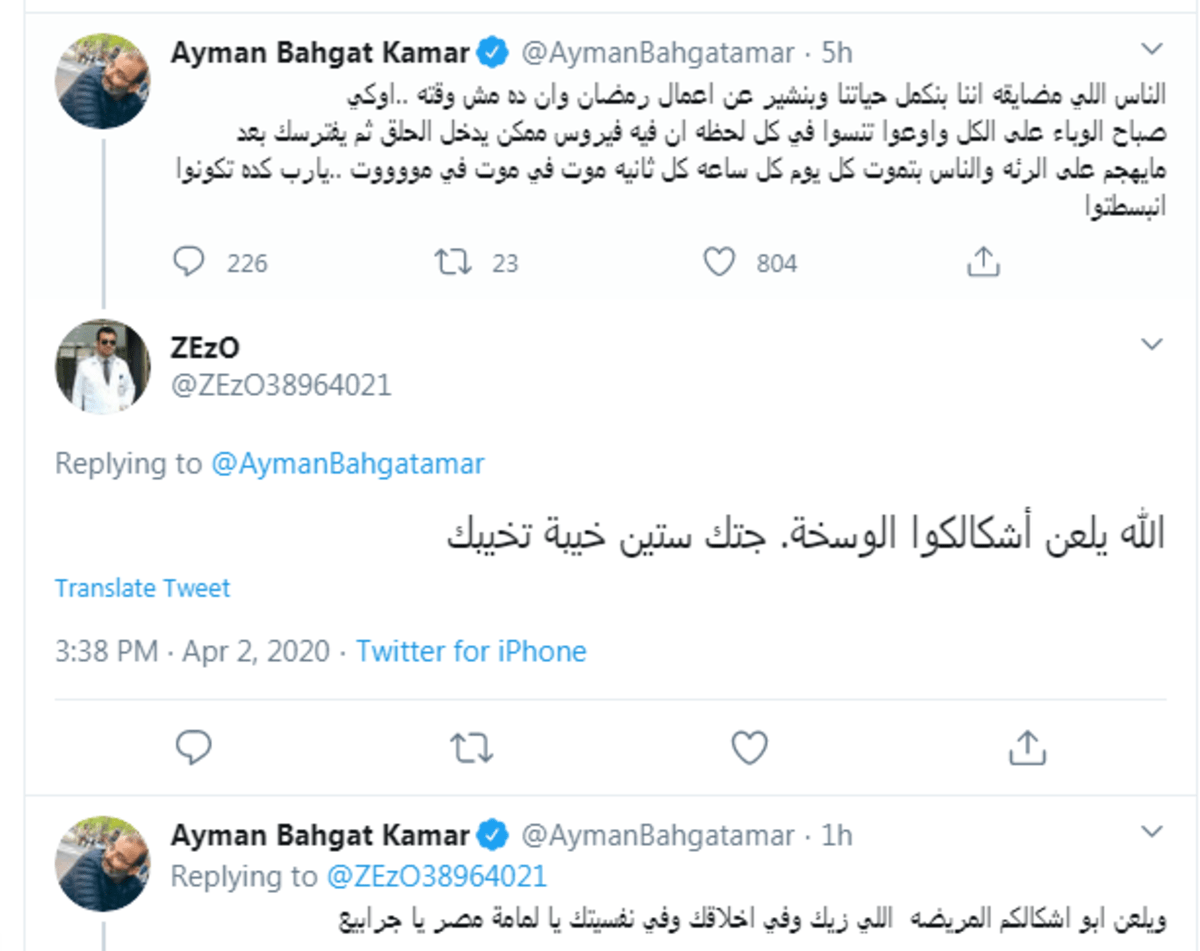
Task: Open the 3:38 PM Apr 2, 2020 timestamp
Action: point(192,652)
